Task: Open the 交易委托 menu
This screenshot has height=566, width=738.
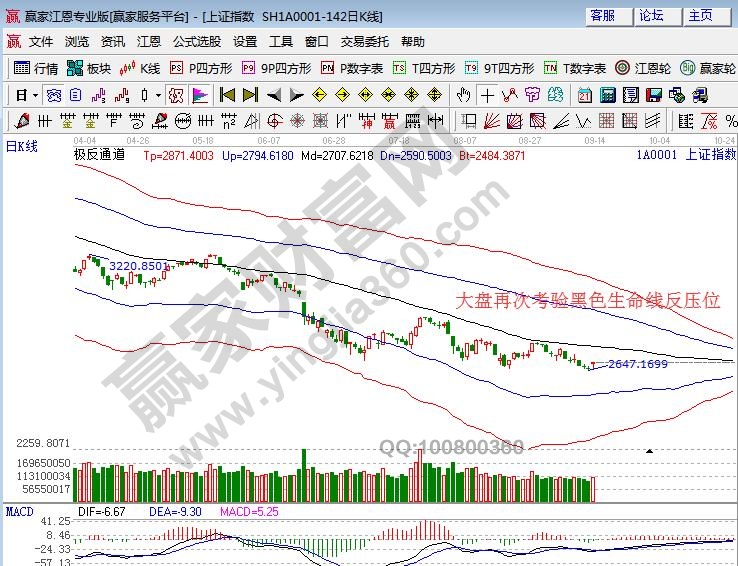Action: (x=365, y=42)
